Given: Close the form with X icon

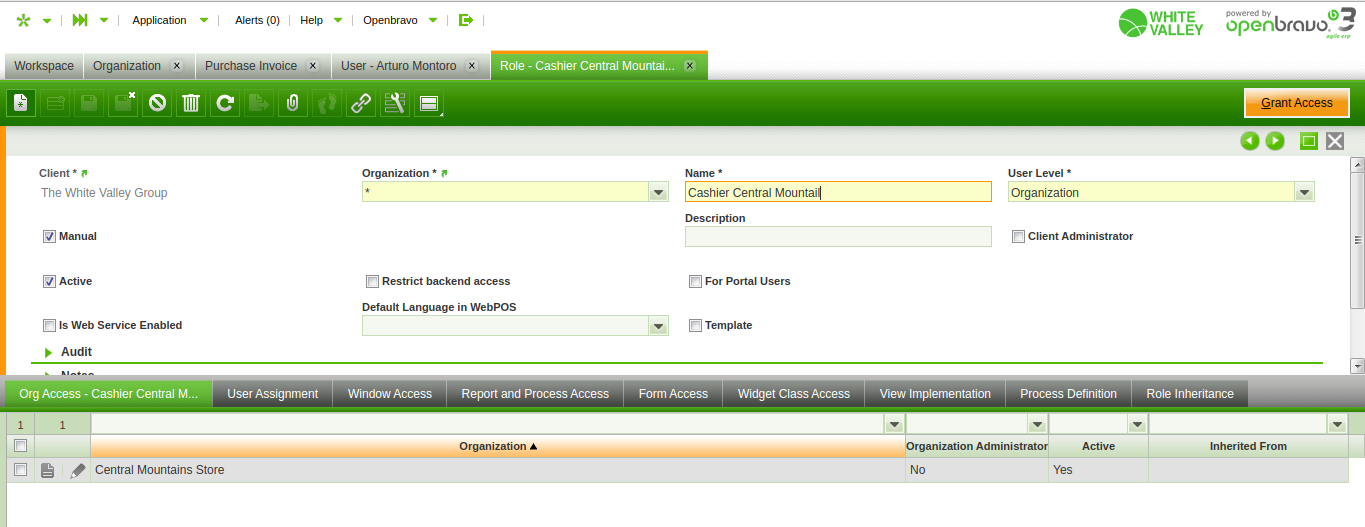Looking at the screenshot, I should (x=1335, y=141).
